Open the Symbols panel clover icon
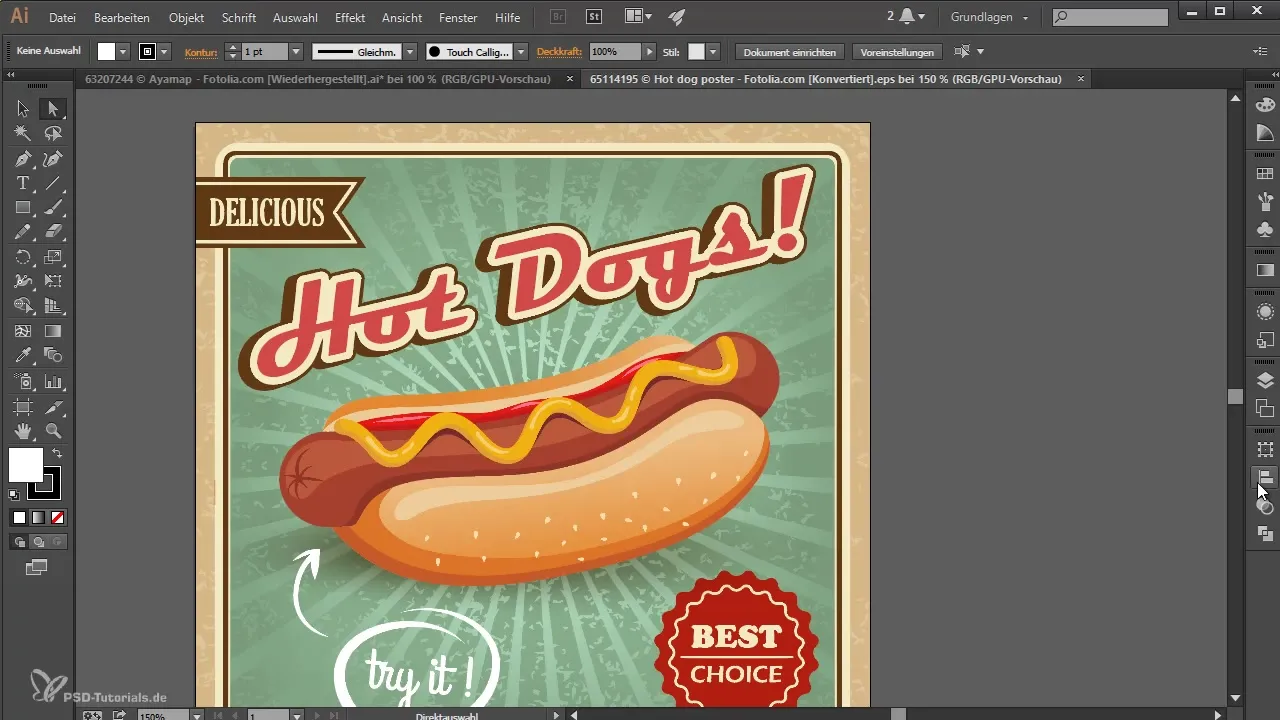 coord(1265,229)
